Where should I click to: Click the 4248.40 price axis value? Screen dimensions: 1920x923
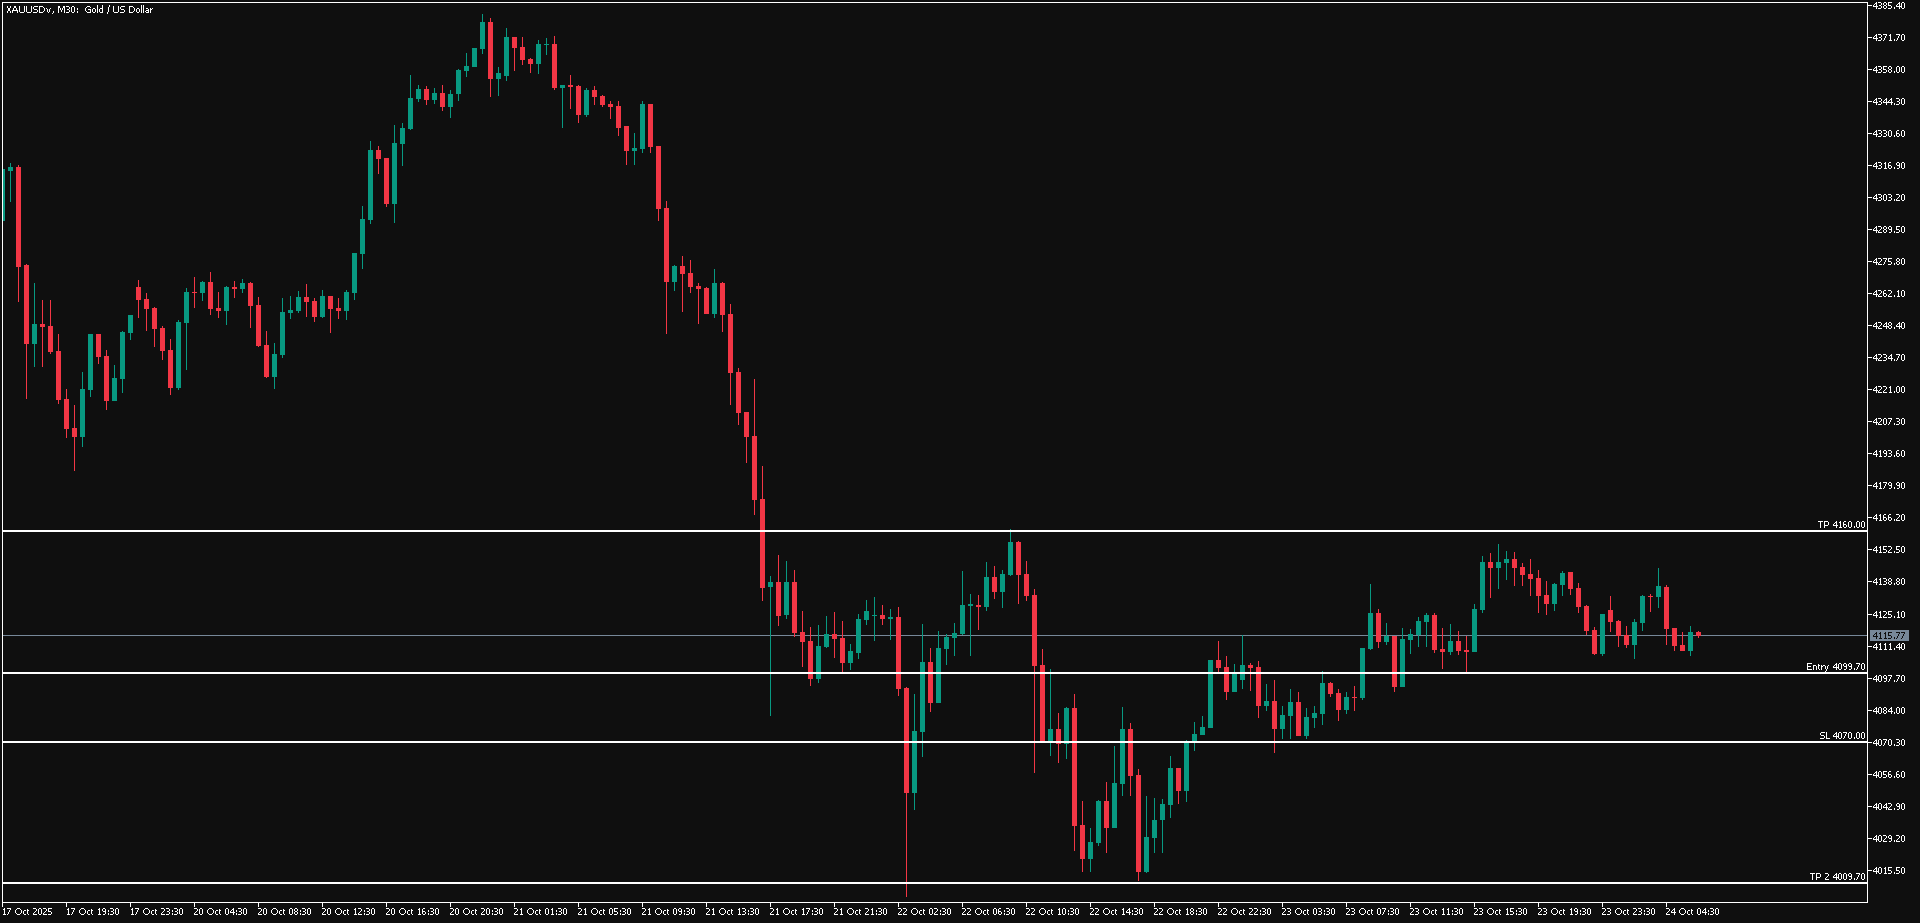(1889, 326)
